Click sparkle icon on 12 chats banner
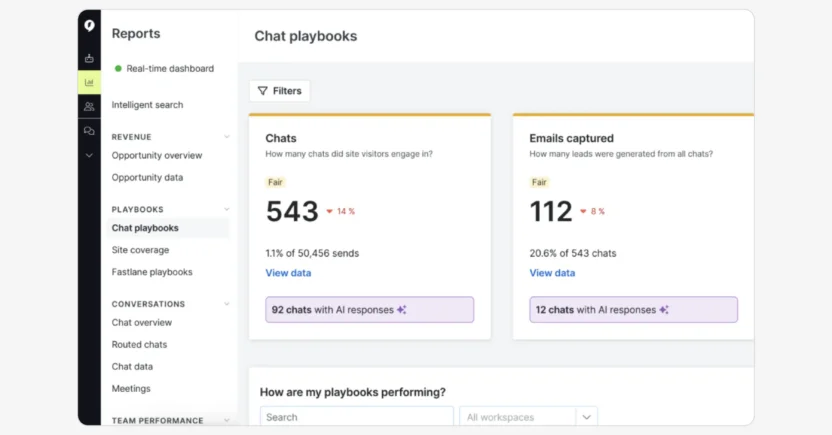The image size is (832, 435). click(x=664, y=310)
